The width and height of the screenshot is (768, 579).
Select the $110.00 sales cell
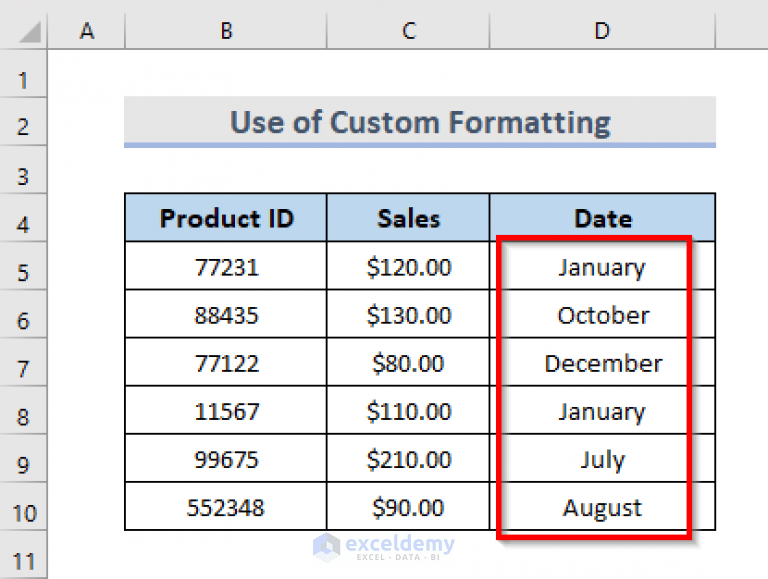[x=408, y=410]
